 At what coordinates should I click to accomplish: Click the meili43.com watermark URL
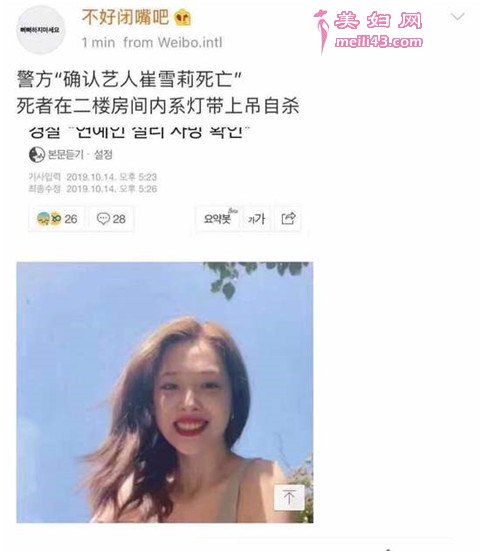[x=378, y=42]
